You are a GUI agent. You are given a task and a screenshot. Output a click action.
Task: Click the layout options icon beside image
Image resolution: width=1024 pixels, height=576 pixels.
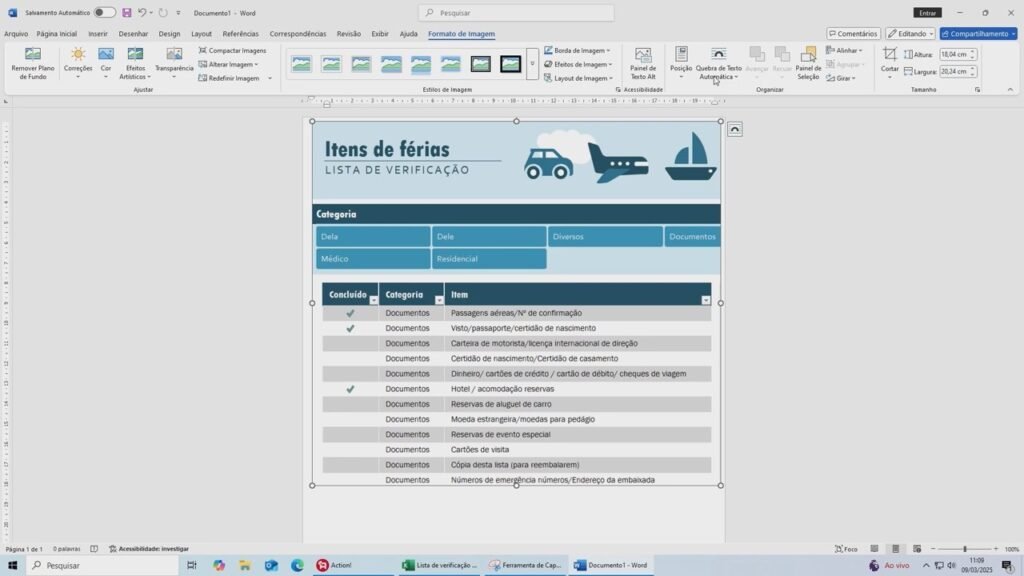(735, 130)
